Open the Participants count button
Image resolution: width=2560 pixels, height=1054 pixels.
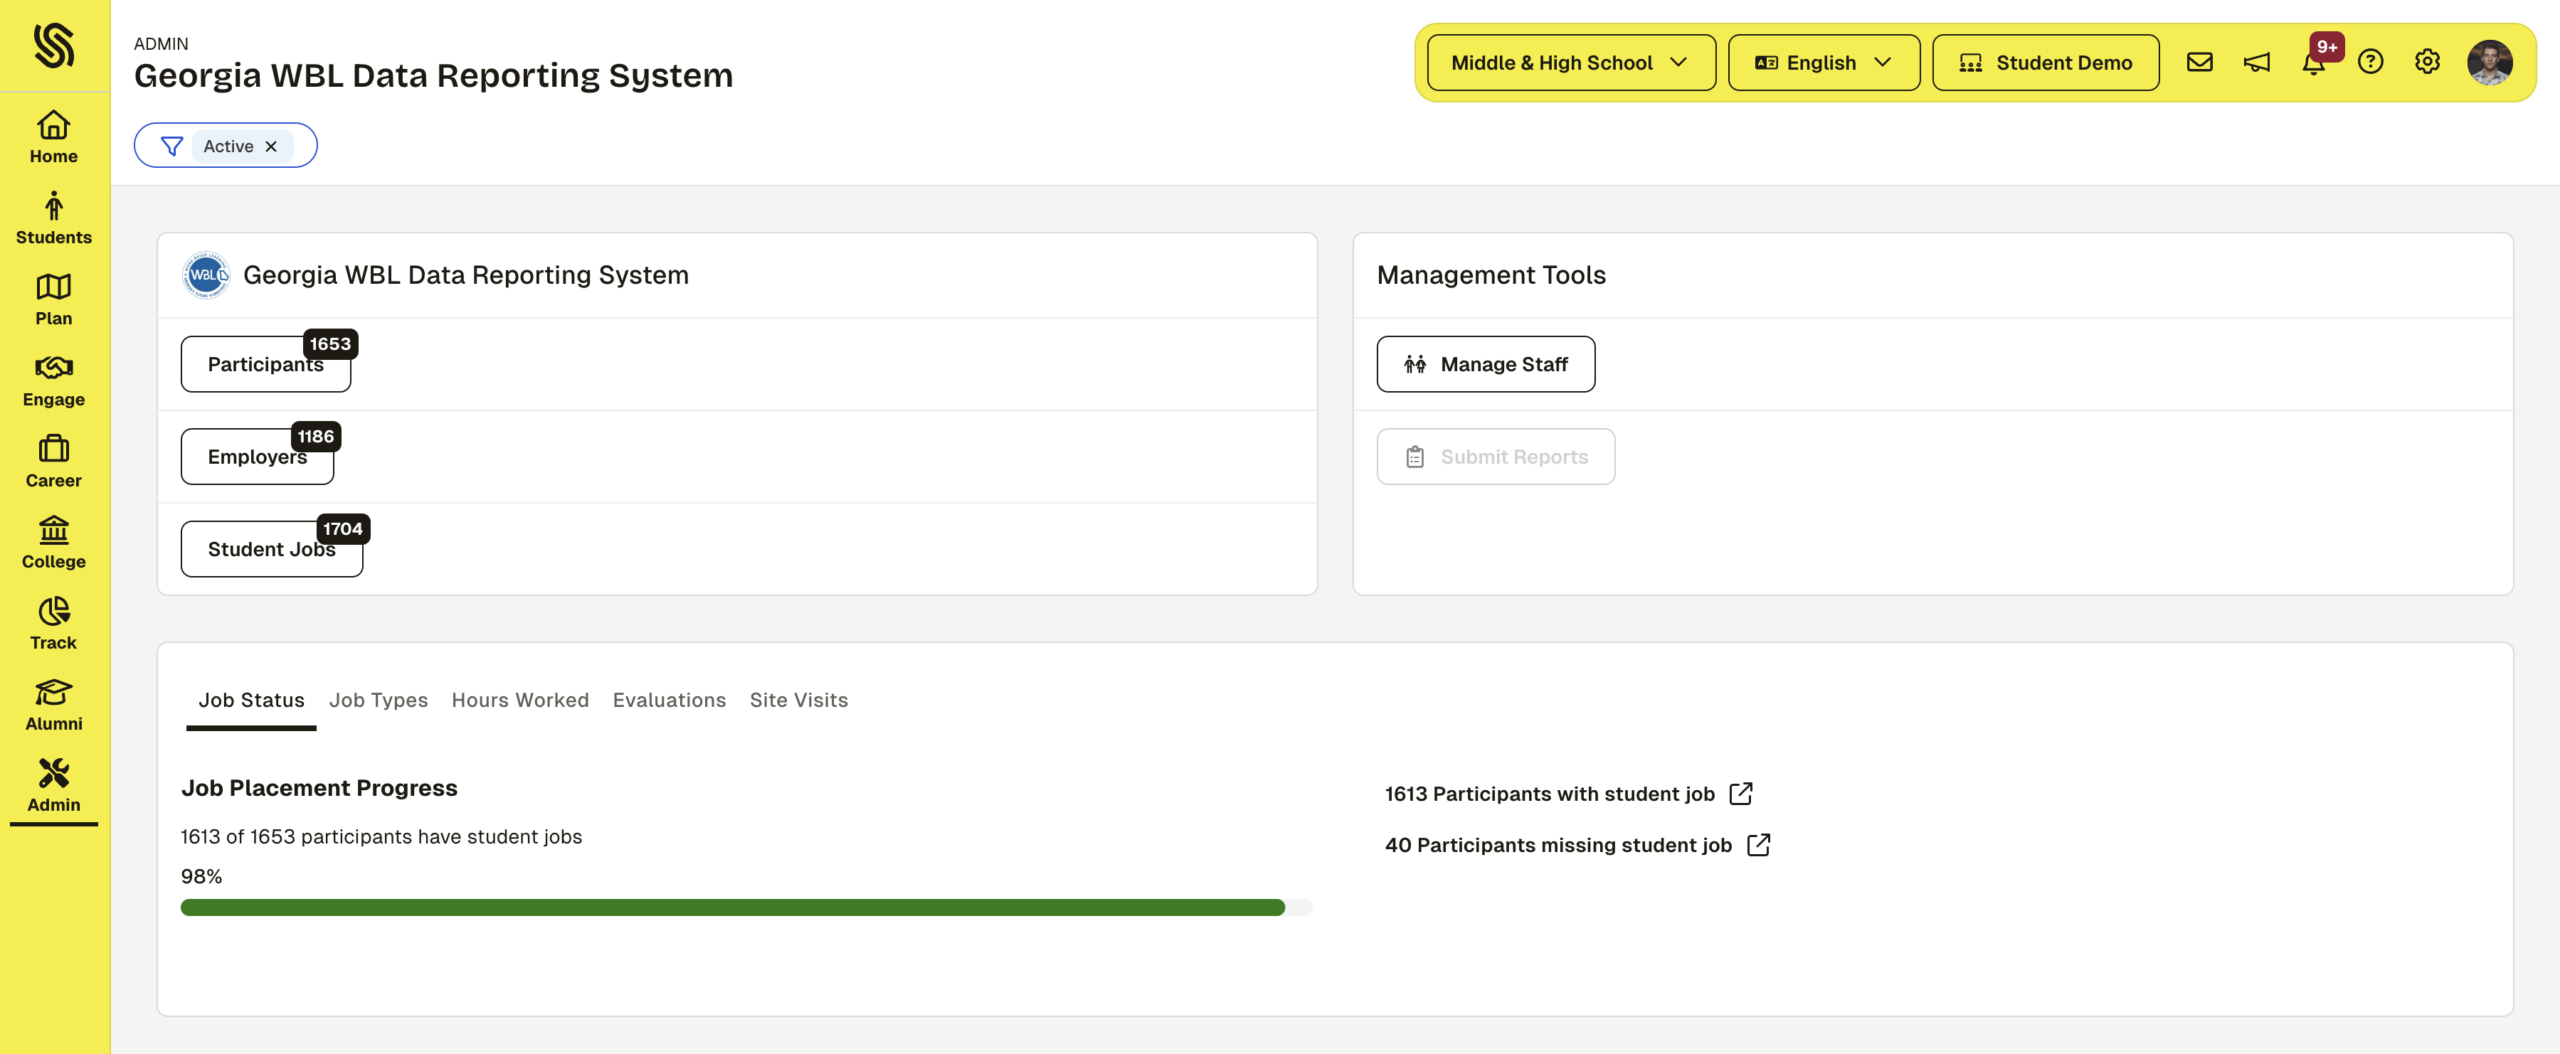coord(265,364)
